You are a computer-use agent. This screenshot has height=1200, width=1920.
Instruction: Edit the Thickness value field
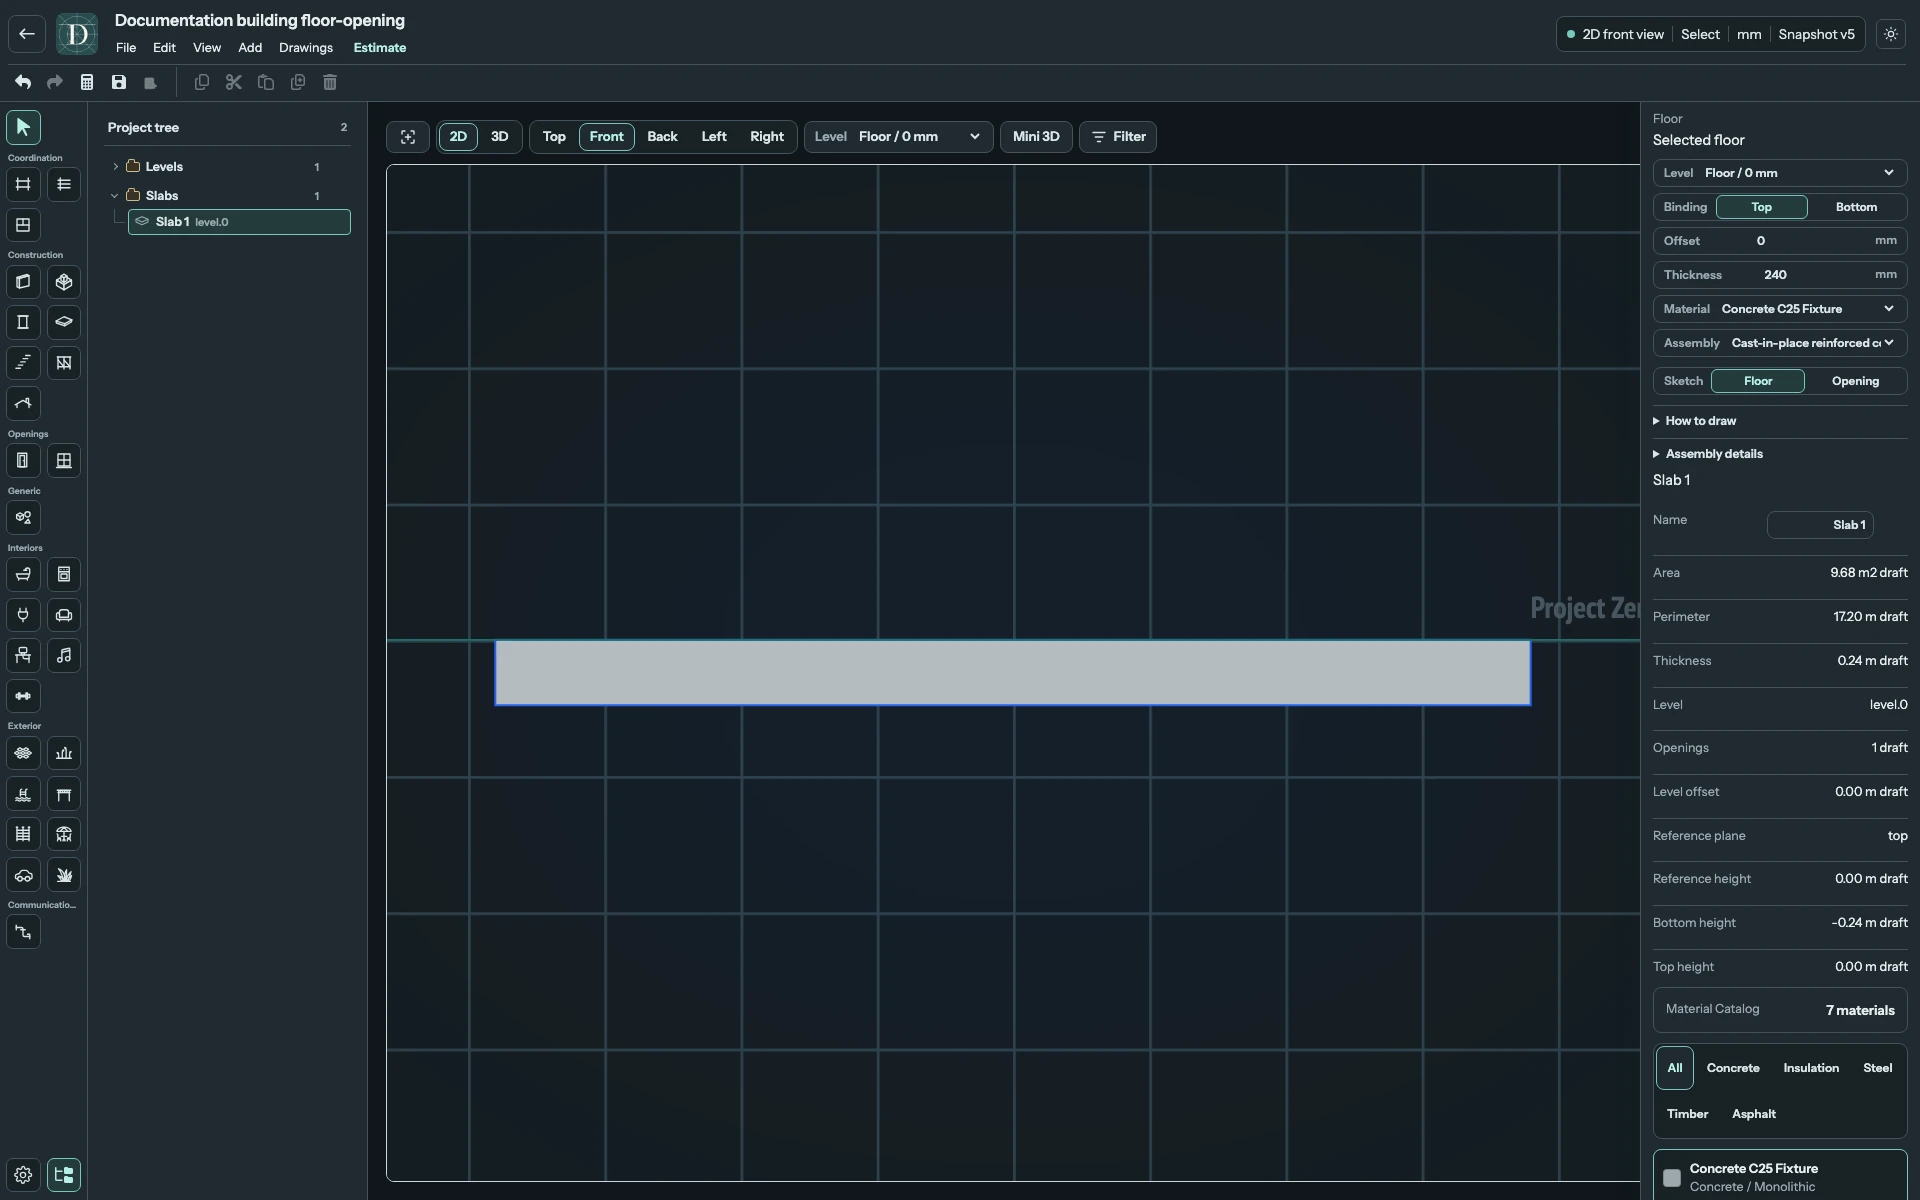(1779, 275)
